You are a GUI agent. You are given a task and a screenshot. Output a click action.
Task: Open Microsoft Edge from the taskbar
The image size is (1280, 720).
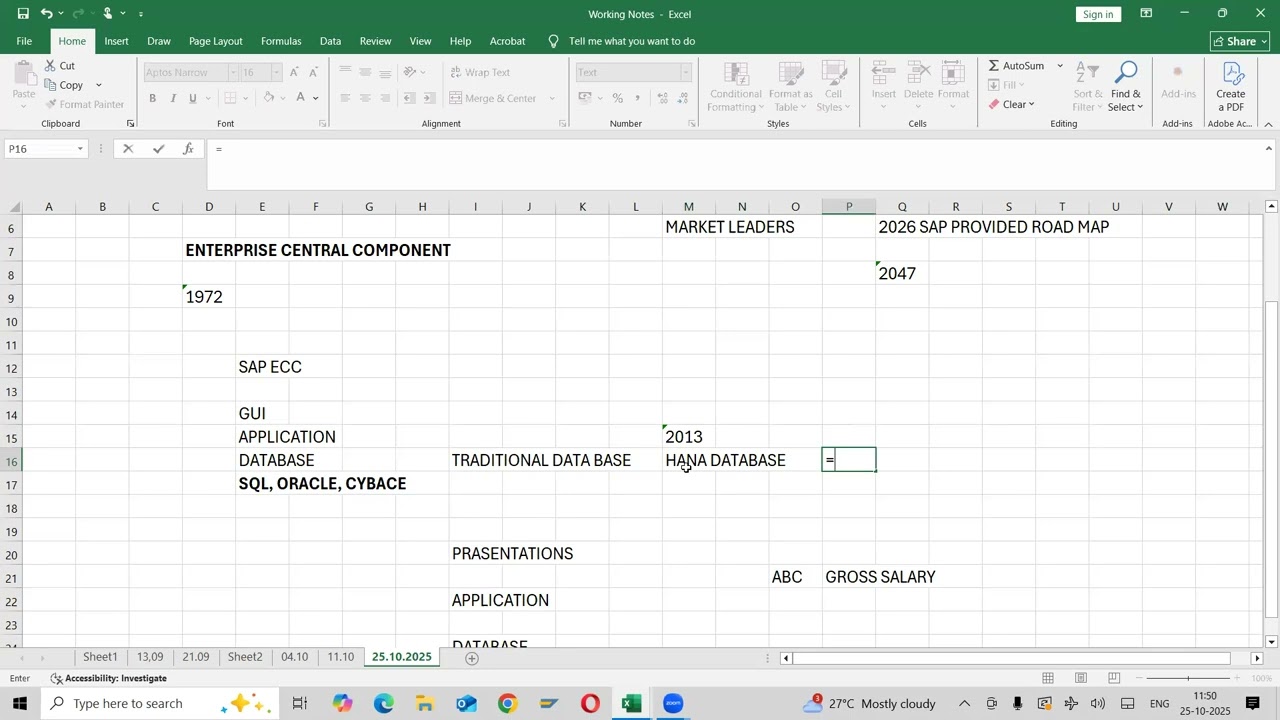click(384, 704)
